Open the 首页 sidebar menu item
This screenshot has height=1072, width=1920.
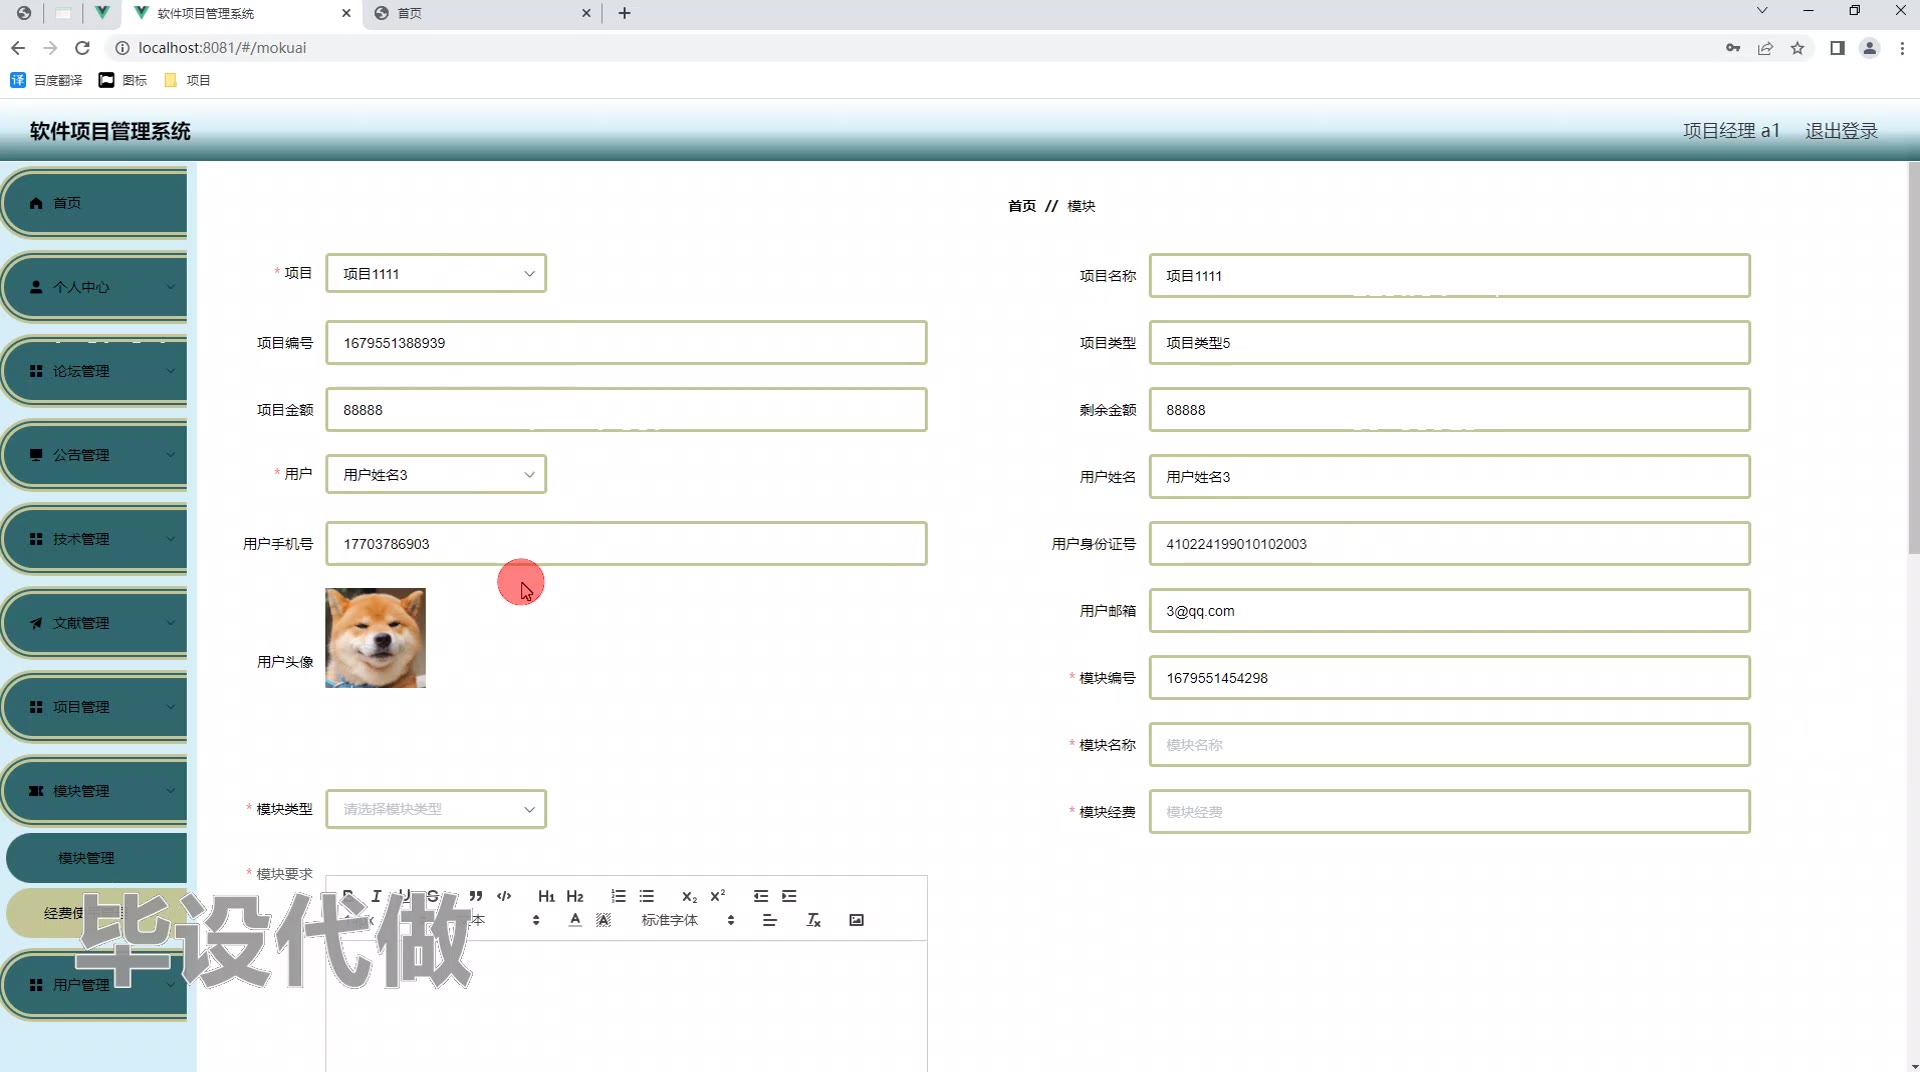tap(96, 203)
